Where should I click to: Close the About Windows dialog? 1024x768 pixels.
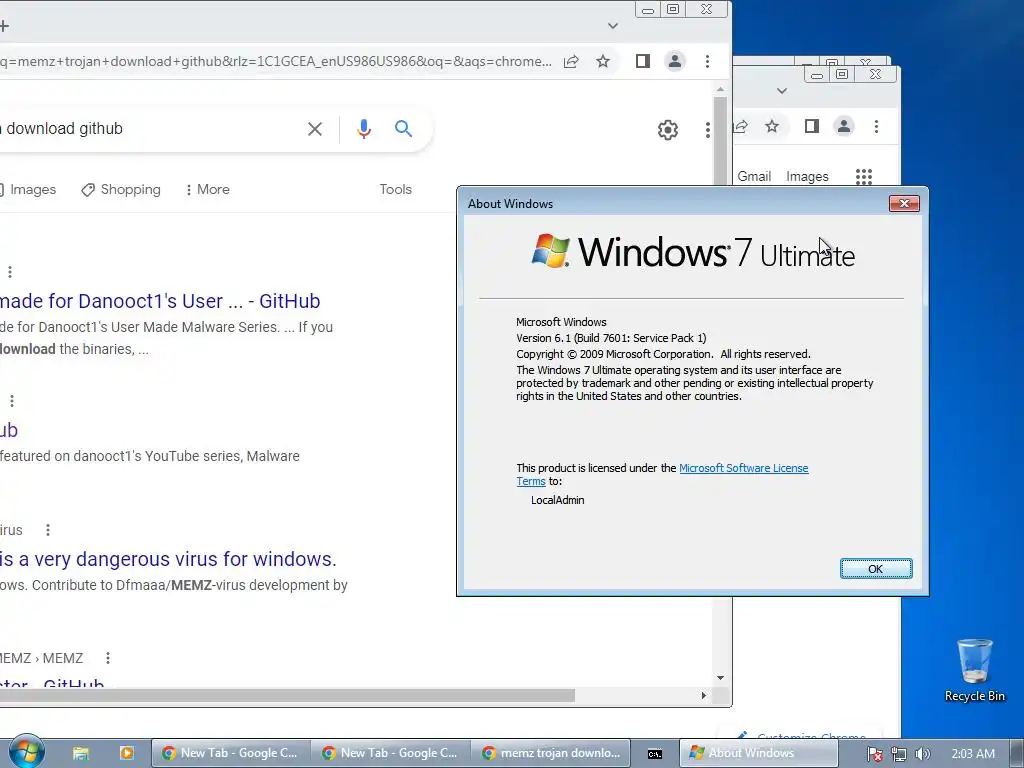(904, 204)
